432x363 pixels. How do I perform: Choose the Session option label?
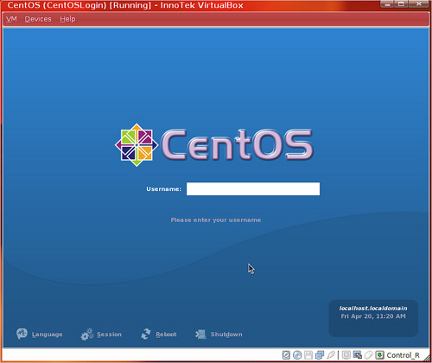tap(109, 334)
